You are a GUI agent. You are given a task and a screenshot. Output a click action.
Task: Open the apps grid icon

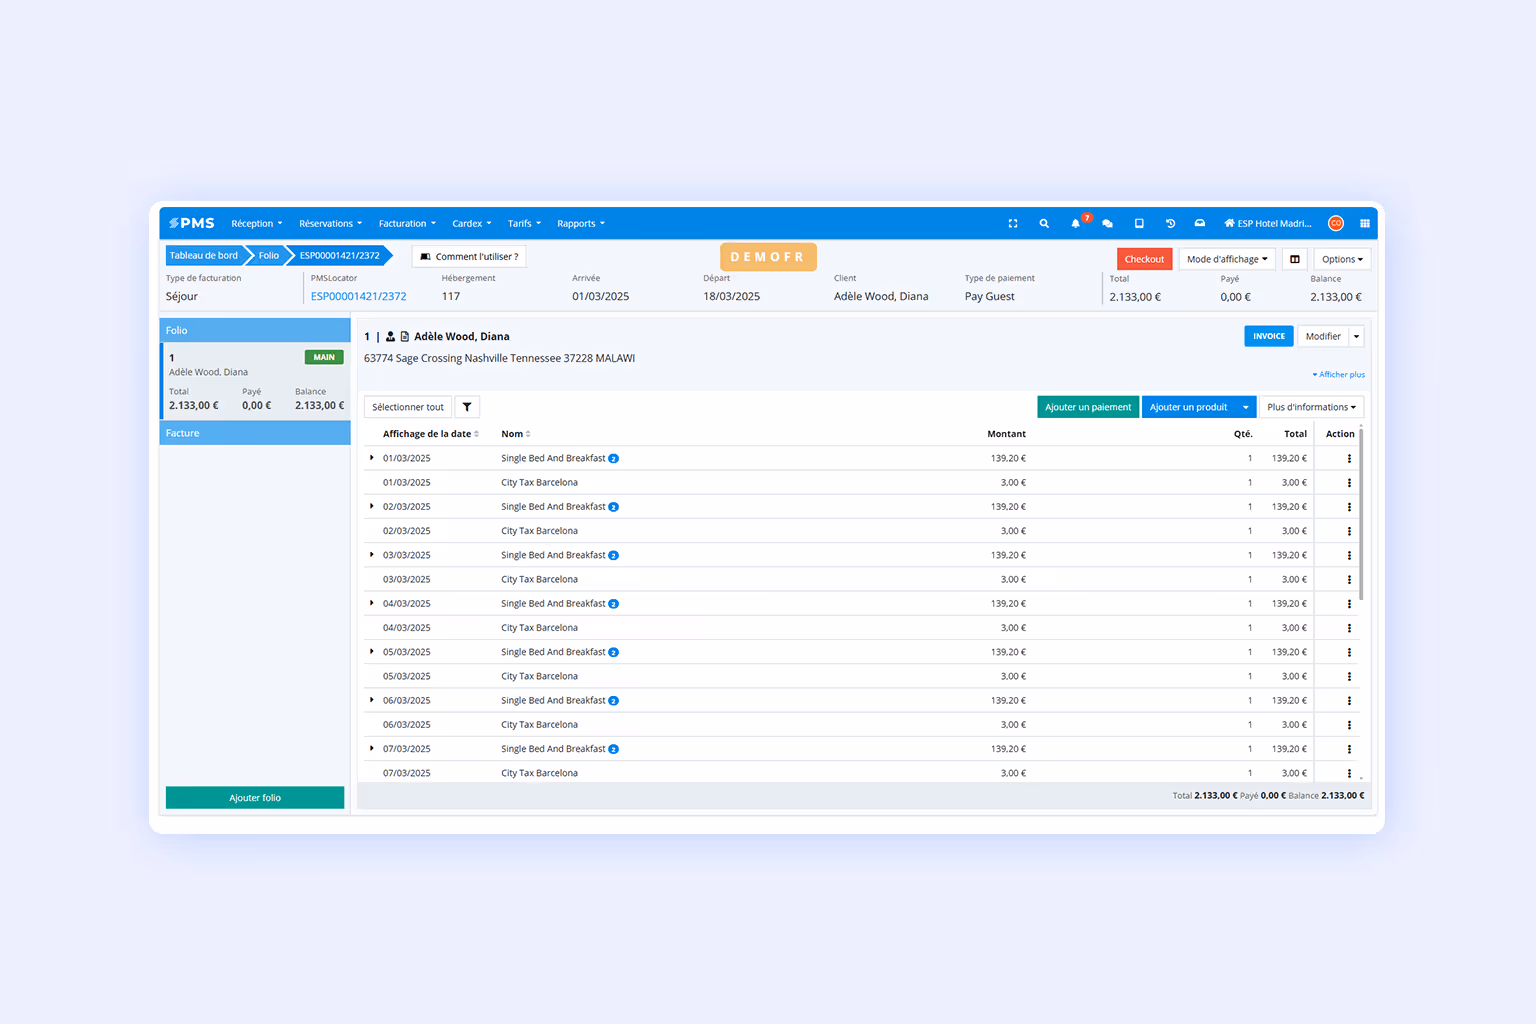[1365, 224]
